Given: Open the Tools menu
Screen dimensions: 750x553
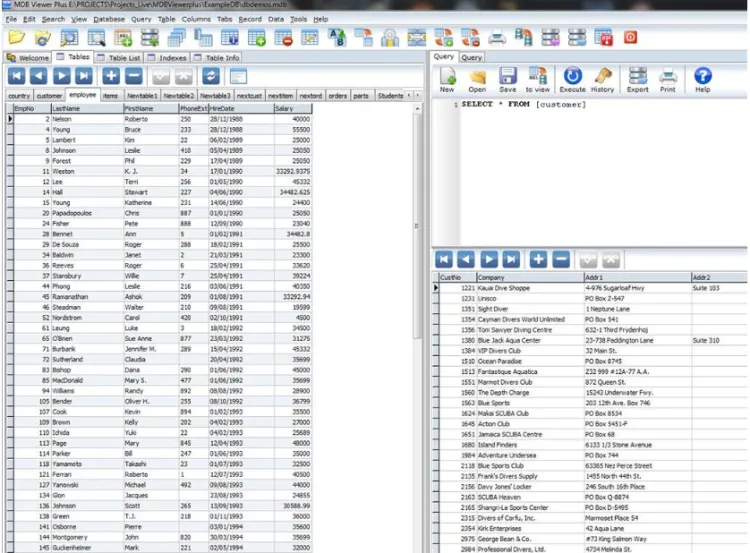Looking at the screenshot, I should click(x=298, y=19).
